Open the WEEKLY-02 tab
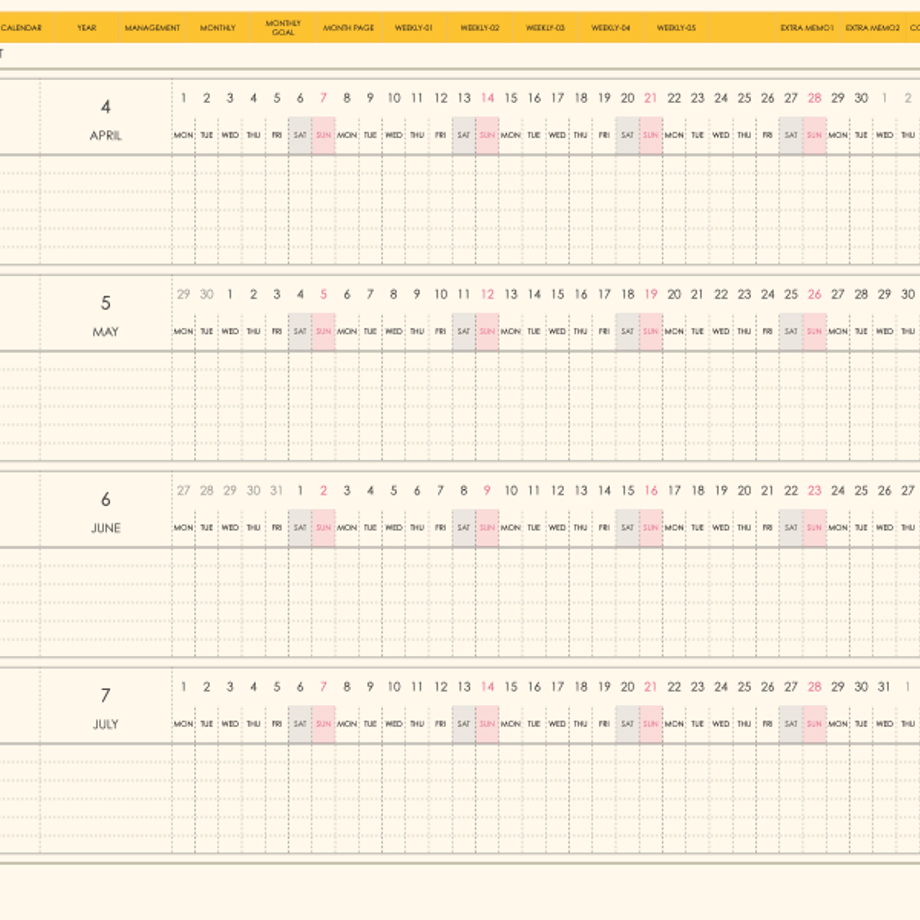This screenshot has width=920, height=920. pos(480,28)
